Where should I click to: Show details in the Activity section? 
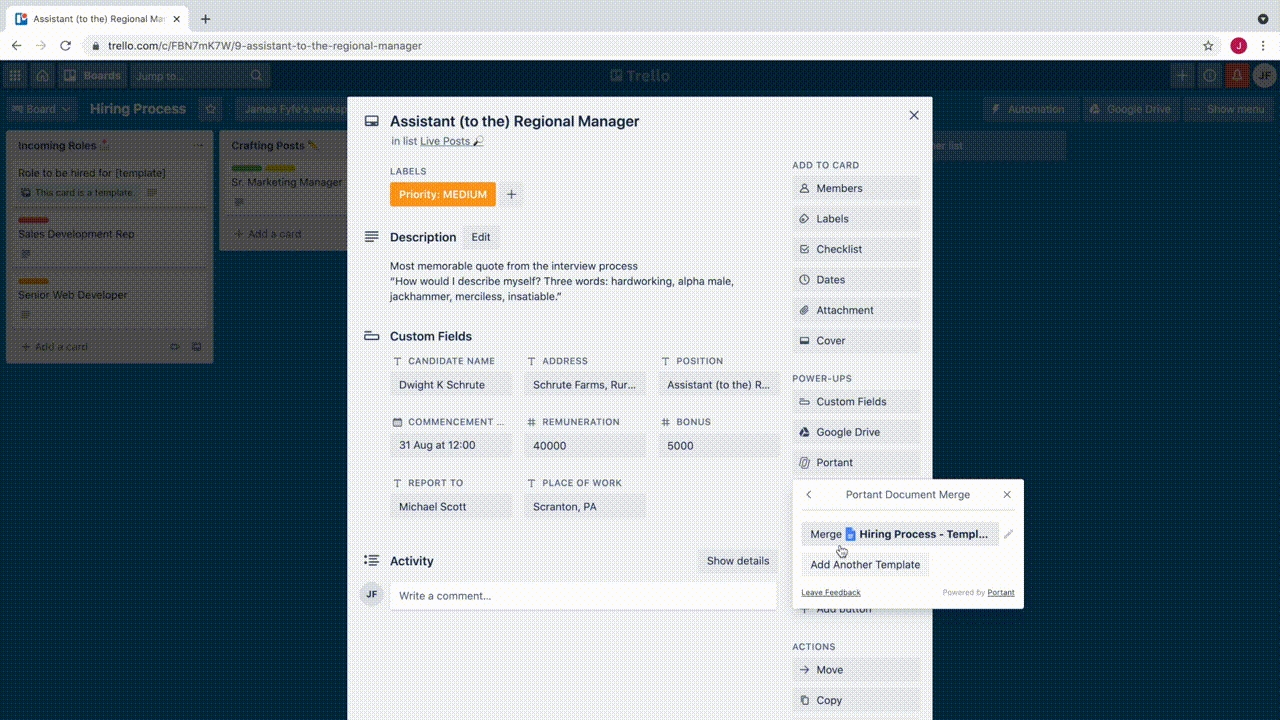tap(737, 561)
